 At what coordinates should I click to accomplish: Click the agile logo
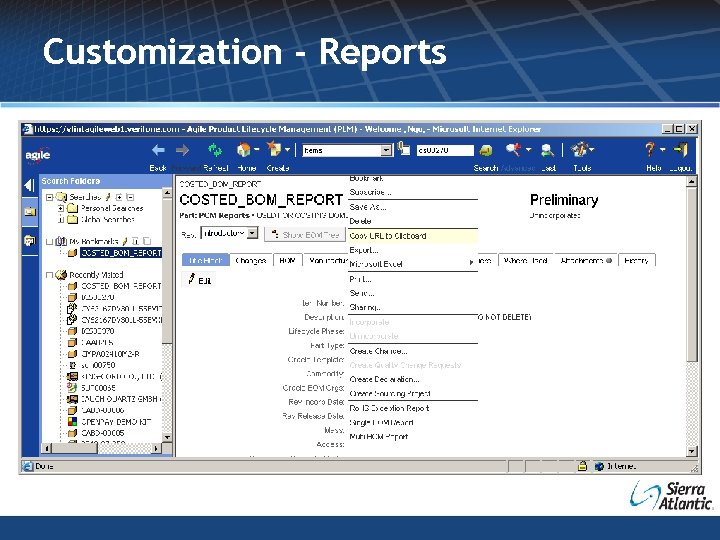pyautogui.click(x=38, y=155)
